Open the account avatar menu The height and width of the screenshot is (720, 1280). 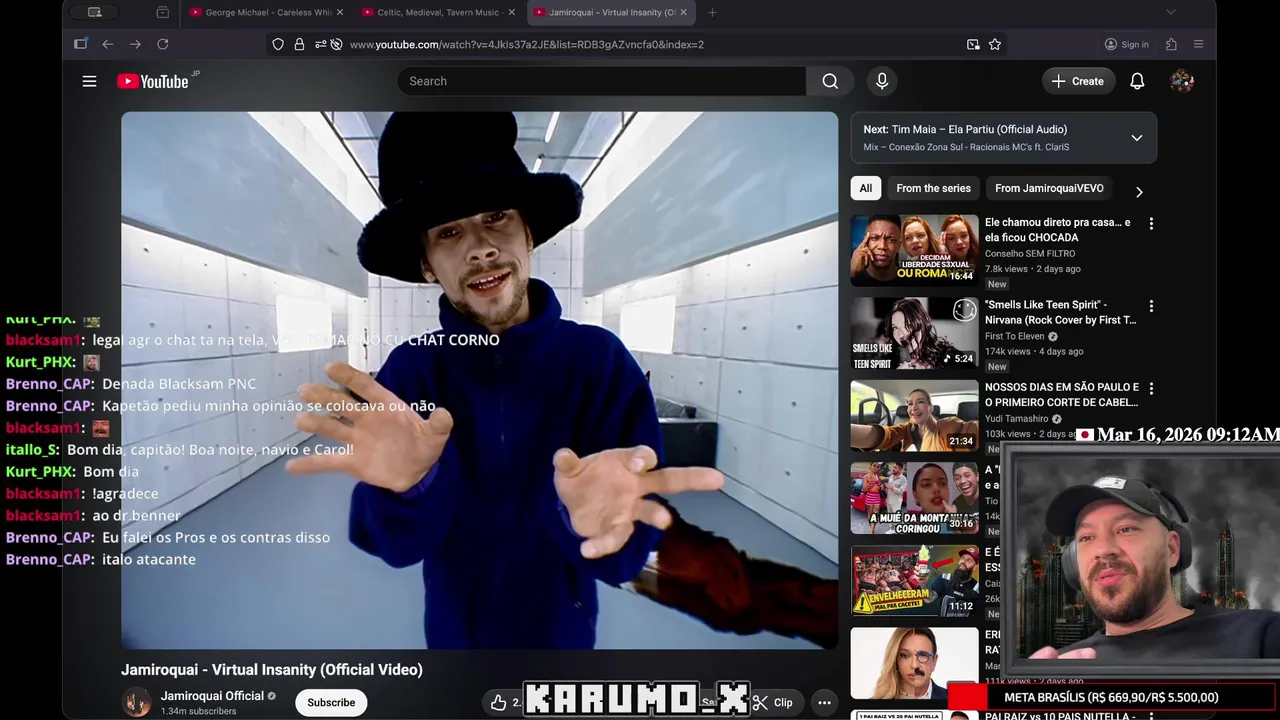[1182, 81]
